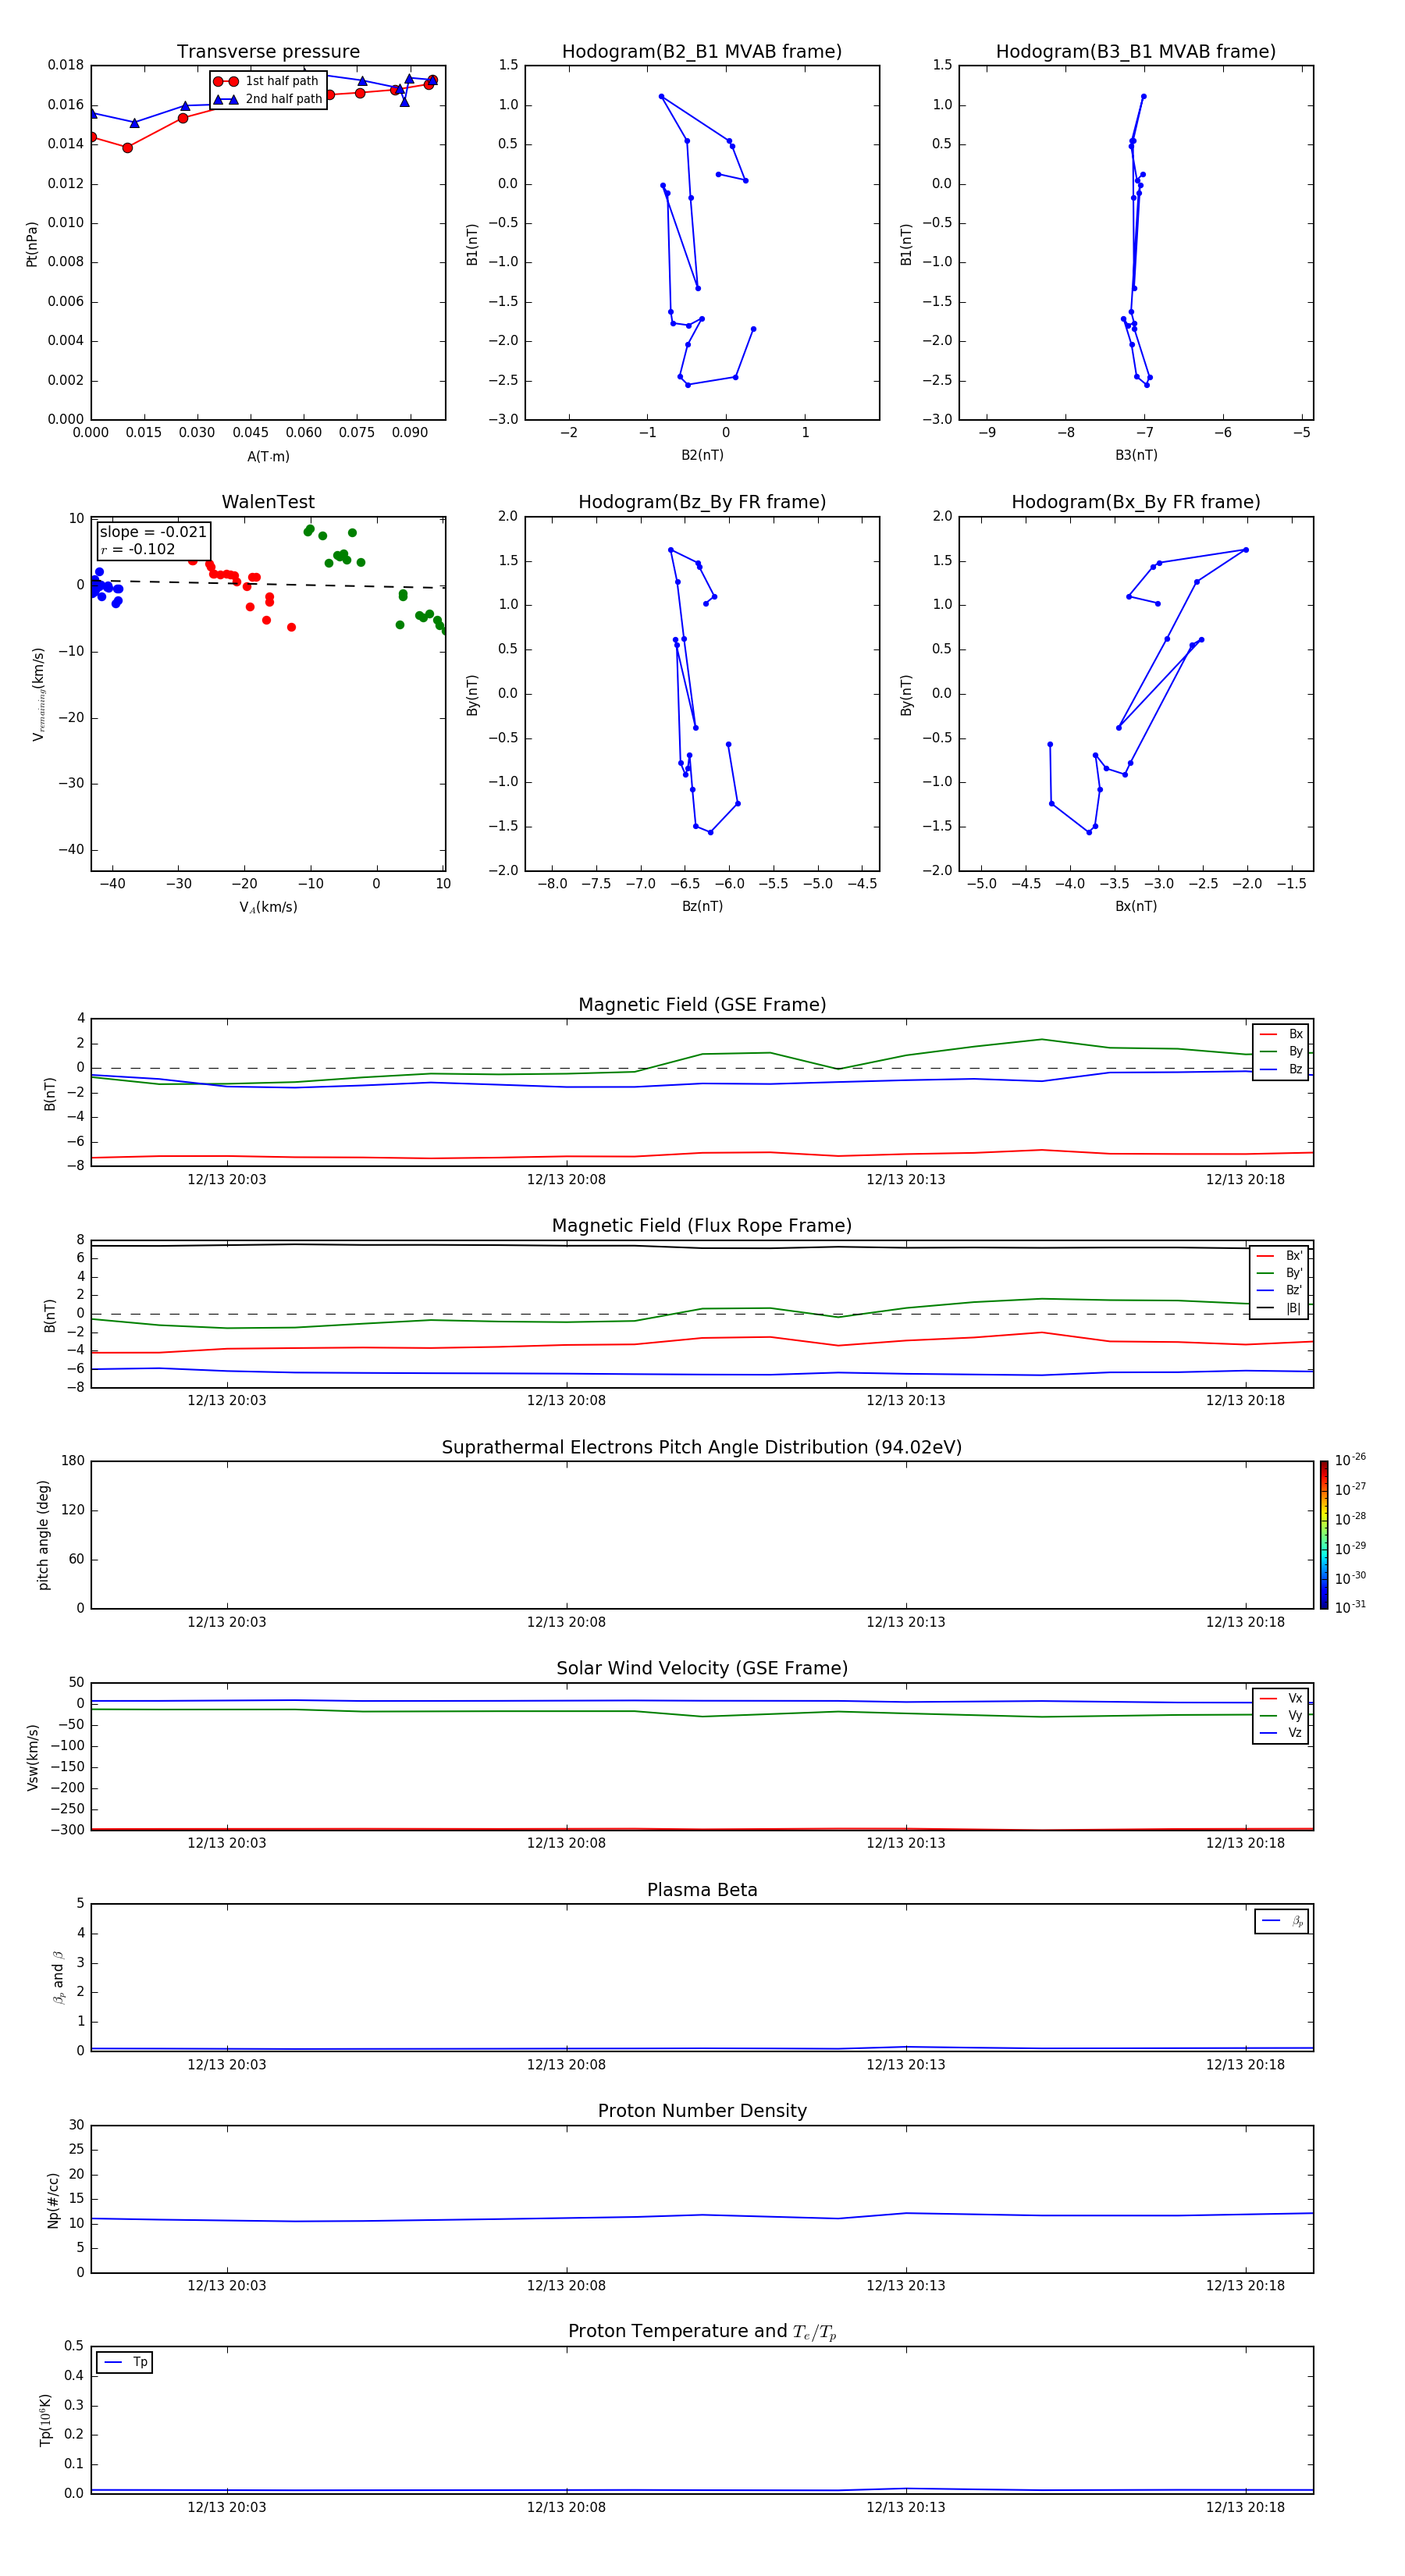Select the By' legend entry in Flux Rope plot
The height and width of the screenshot is (2576, 1405).
(1279, 1273)
